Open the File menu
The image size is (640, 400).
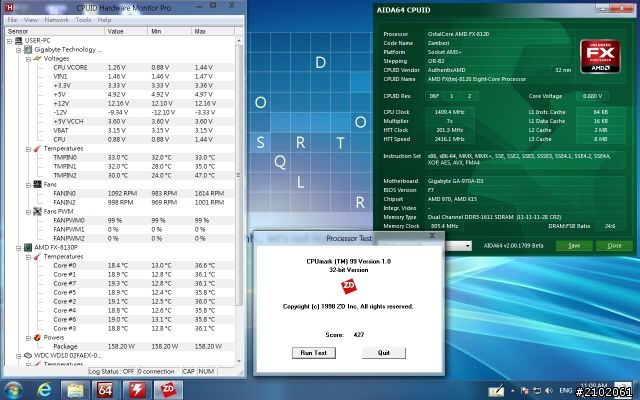coord(12,20)
